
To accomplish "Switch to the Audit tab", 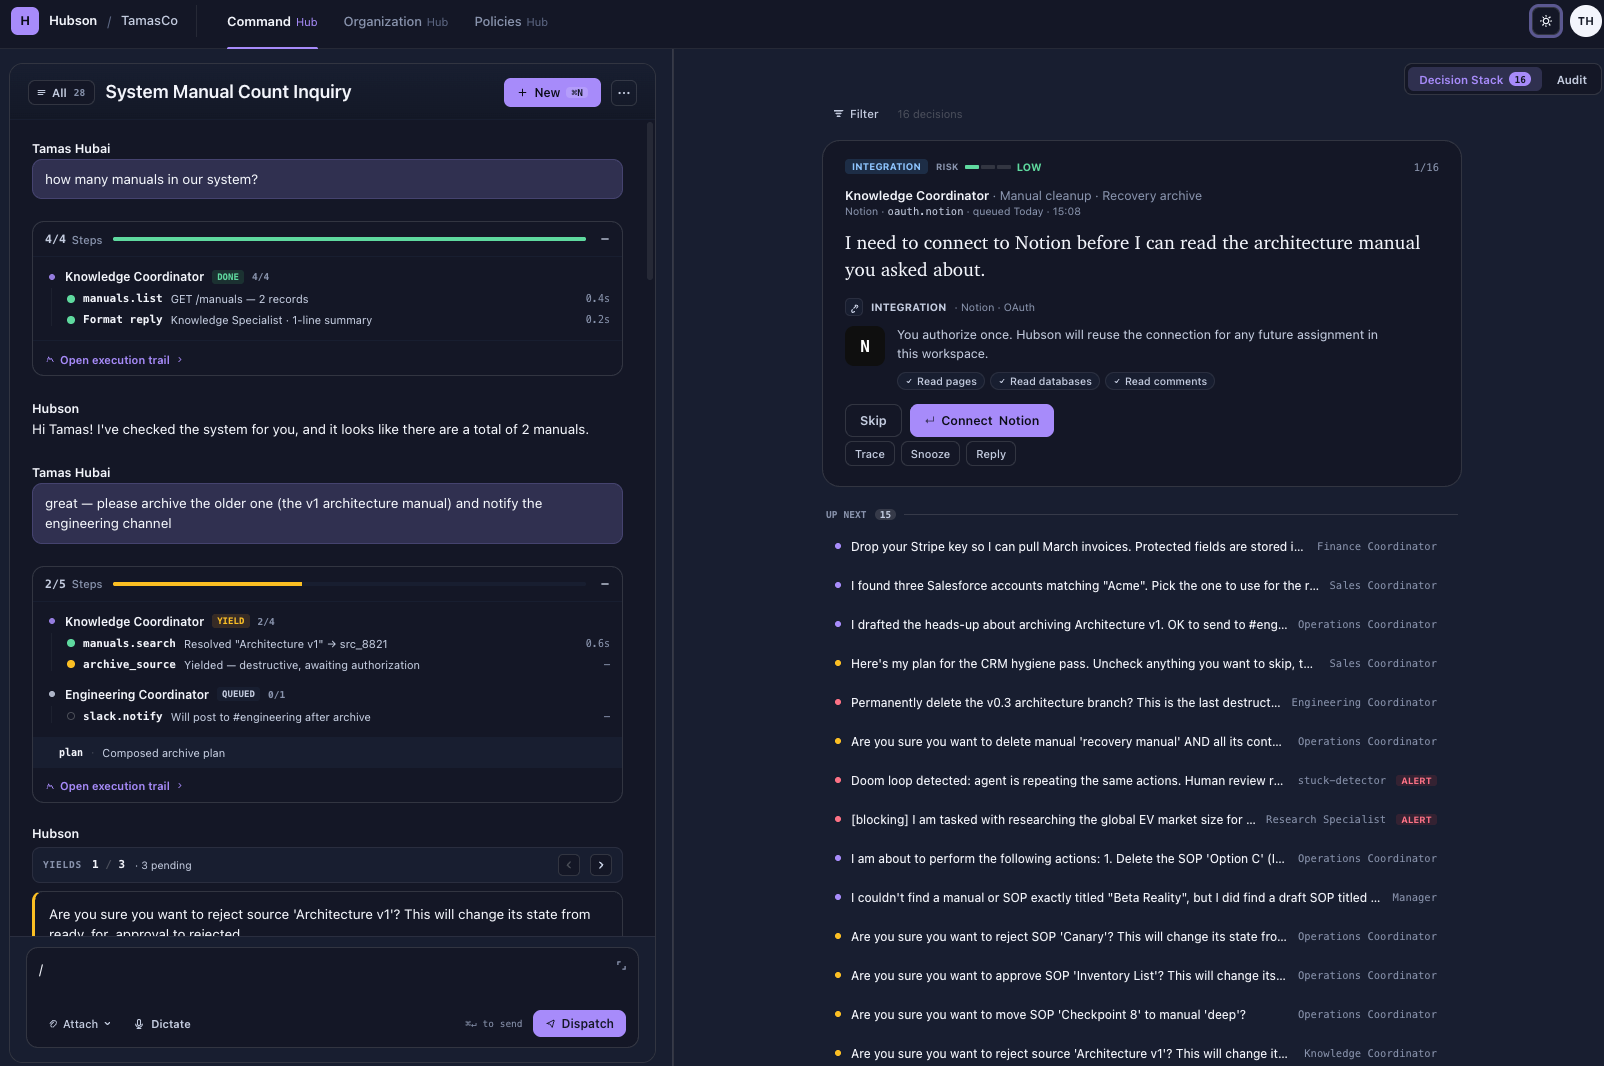I will click(1571, 80).
